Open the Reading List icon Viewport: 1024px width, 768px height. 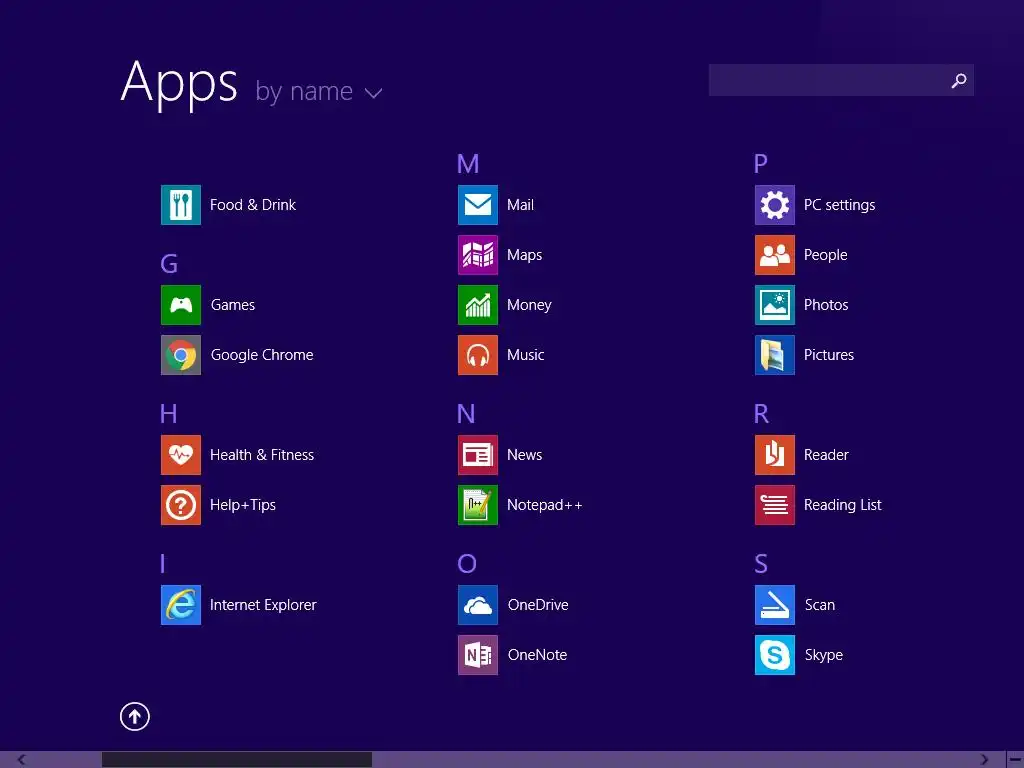tap(775, 505)
